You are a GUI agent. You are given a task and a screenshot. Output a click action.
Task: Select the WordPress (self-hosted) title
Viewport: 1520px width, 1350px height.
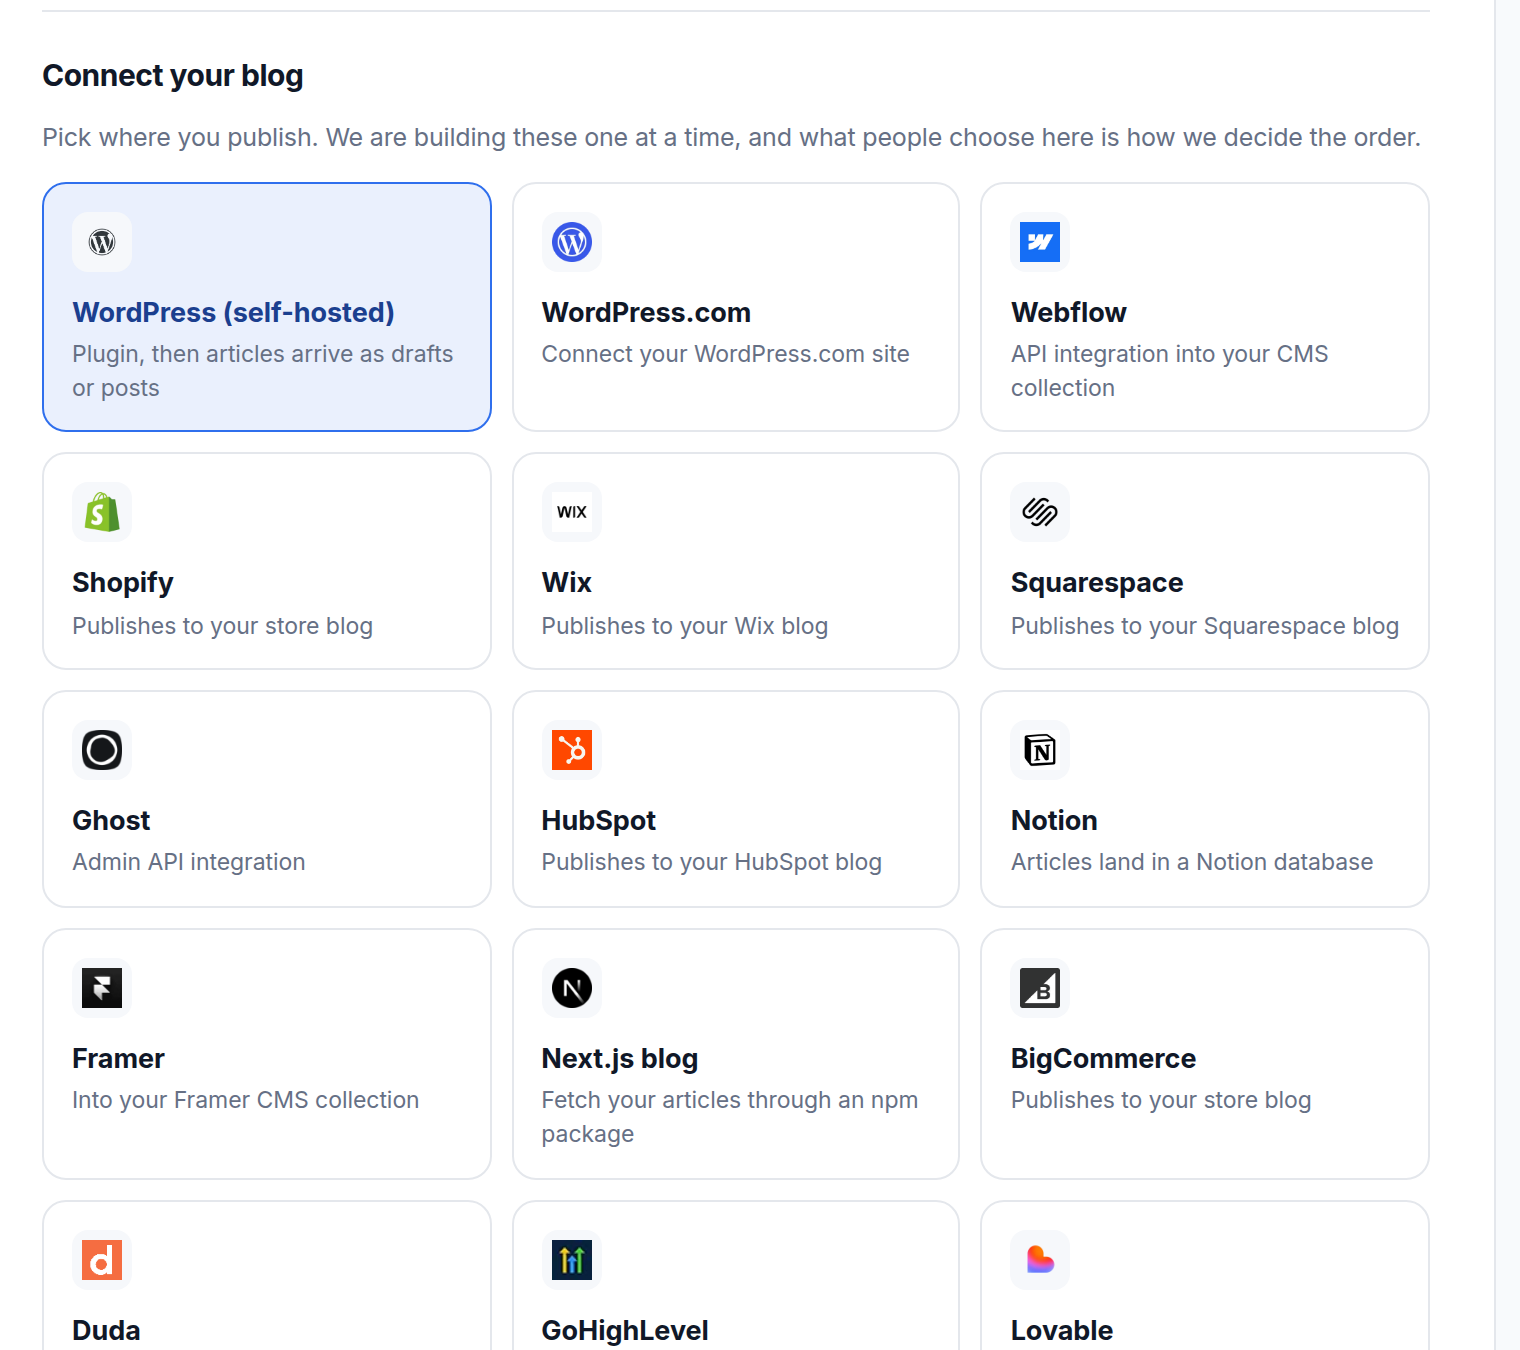tap(233, 312)
